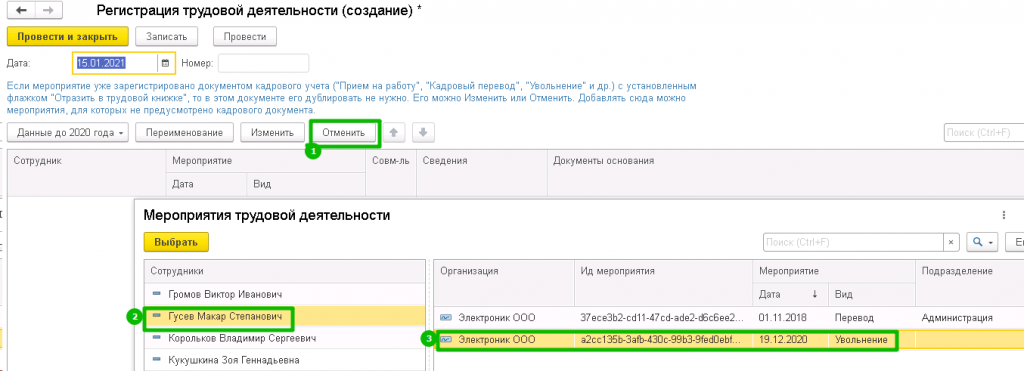The width and height of the screenshot is (1024, 371).
Task: Select employee Гусев Макар Степанович
Action: coord(285,317)
